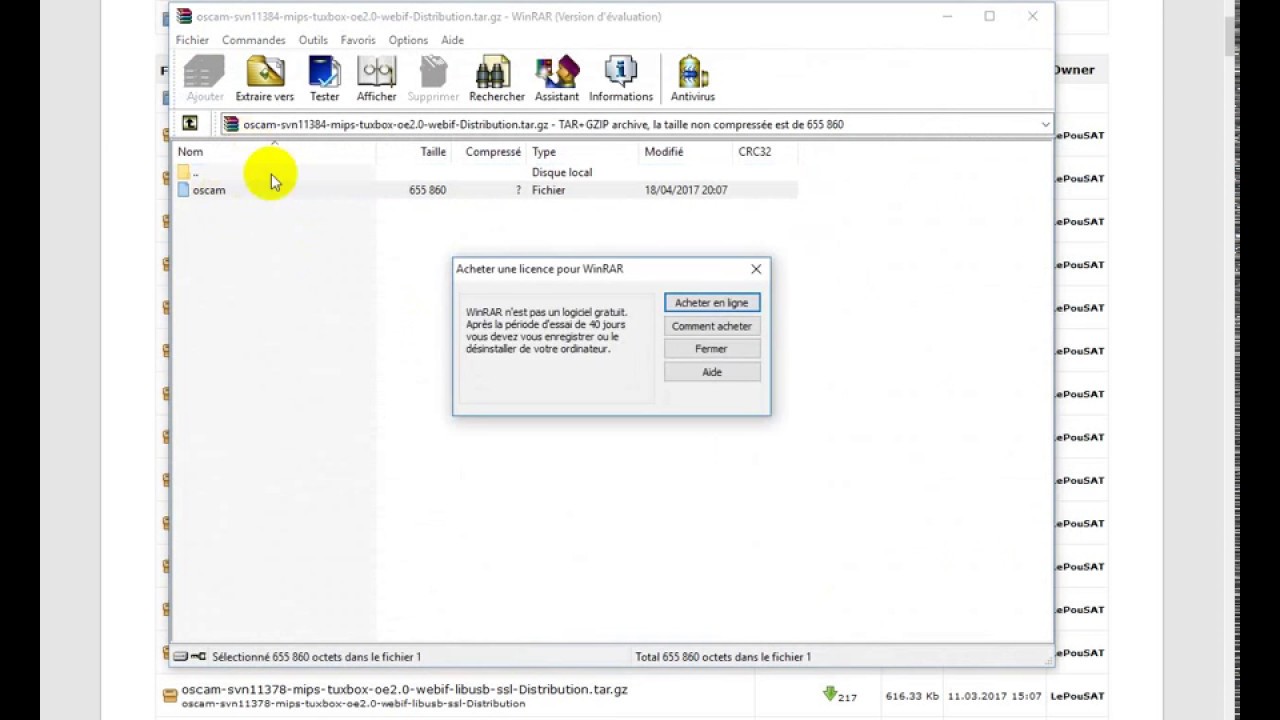Click the Aide button in dialog
The height and width of the screenshot is (720, 1280).
(x=712, y=372)
